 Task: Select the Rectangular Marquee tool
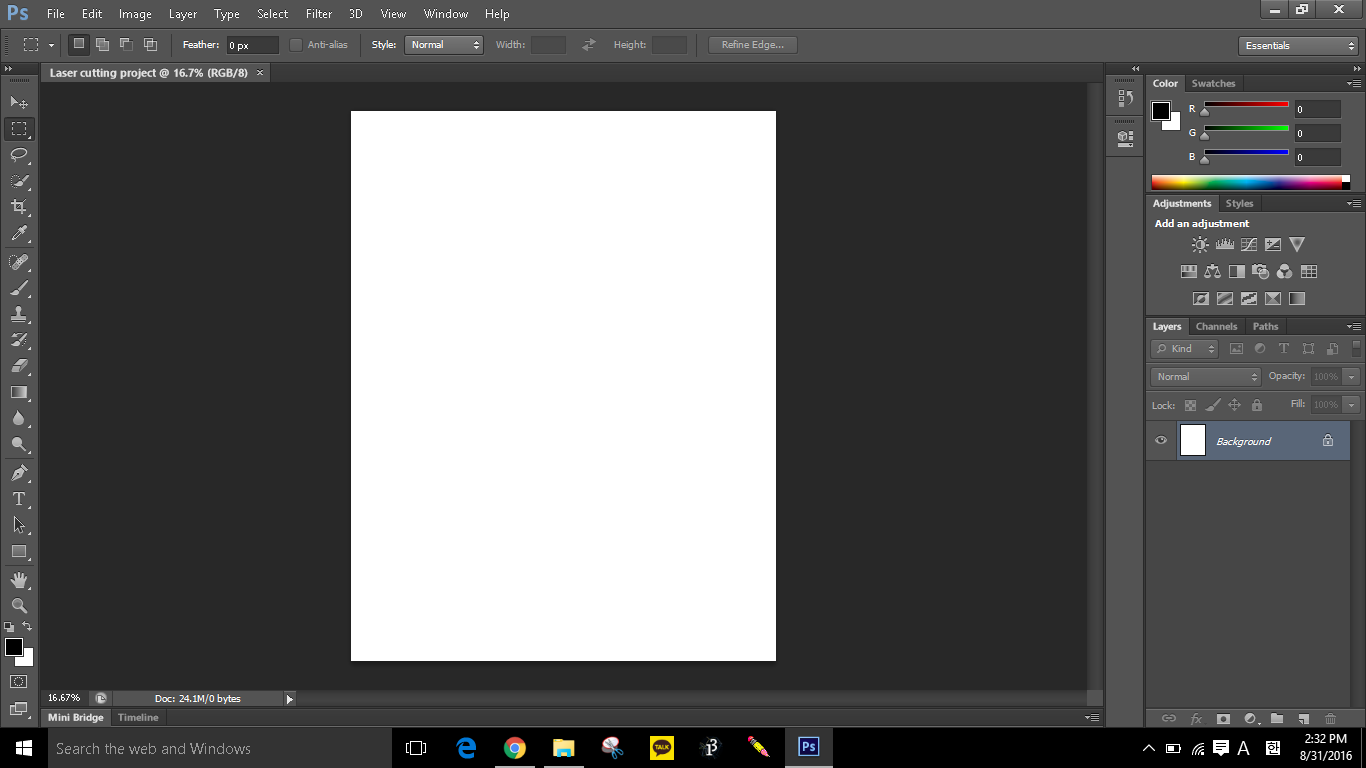pos(19,128)
